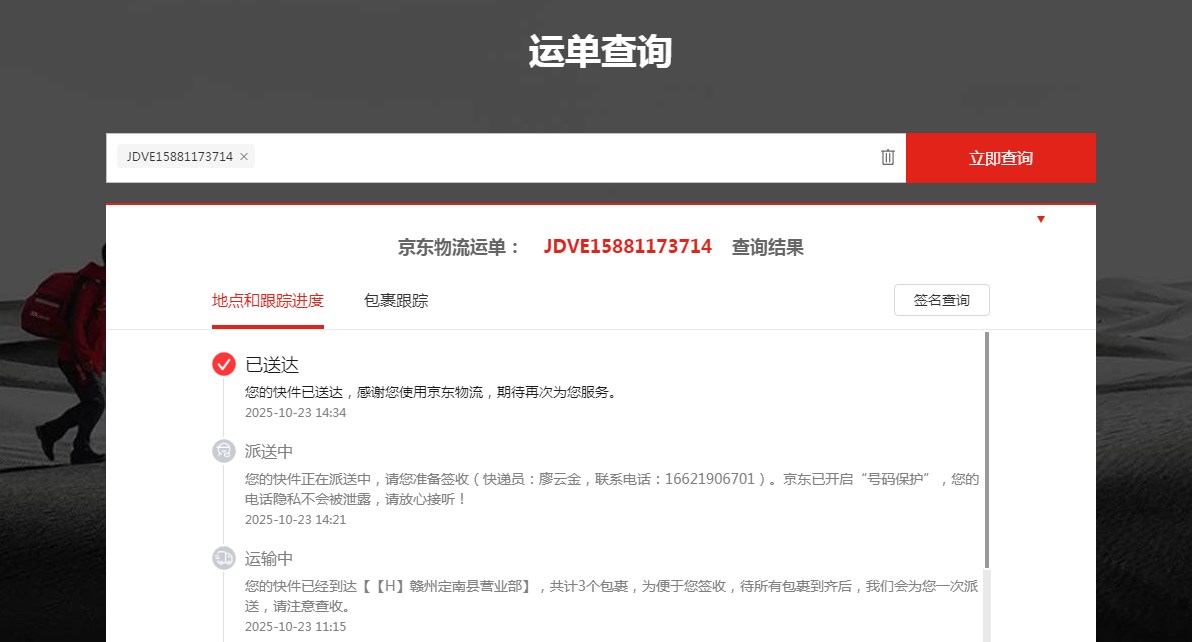Select the JDVE15881173714 chip in the search box
This screenshot has height=642, width=1192.
pyautogui.click(x=179, y=157)
